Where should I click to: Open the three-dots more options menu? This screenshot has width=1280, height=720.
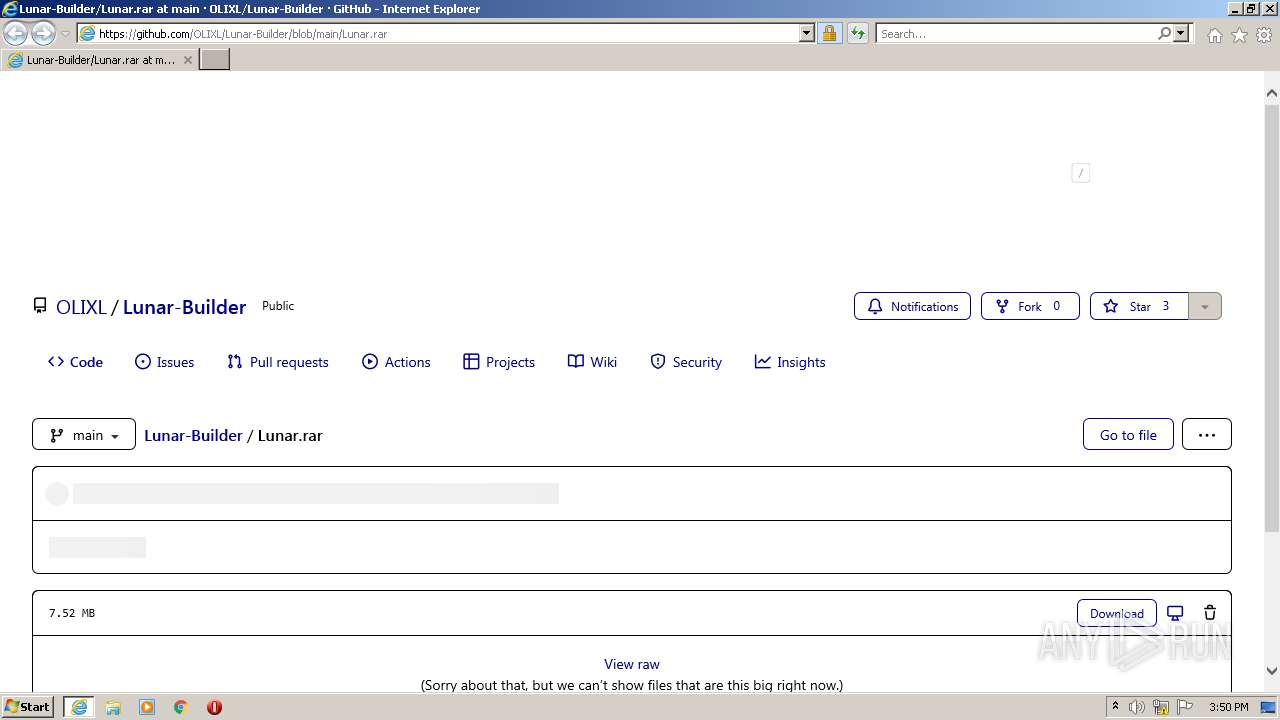(x=1207, y=434)
